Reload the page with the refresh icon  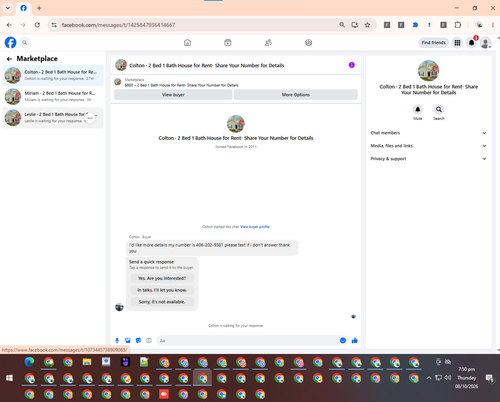tap(37, 25)
